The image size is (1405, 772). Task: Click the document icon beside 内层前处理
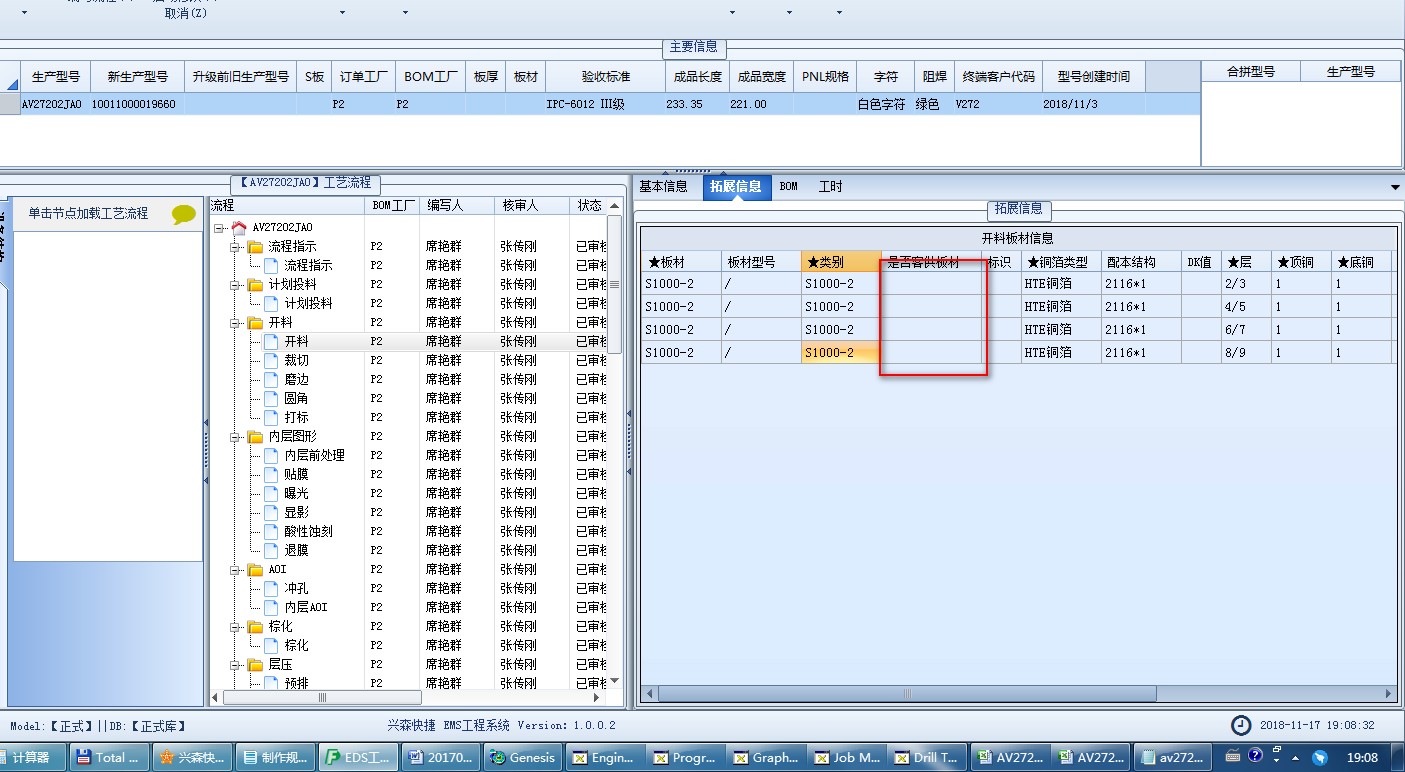click(x=271, y=455)
